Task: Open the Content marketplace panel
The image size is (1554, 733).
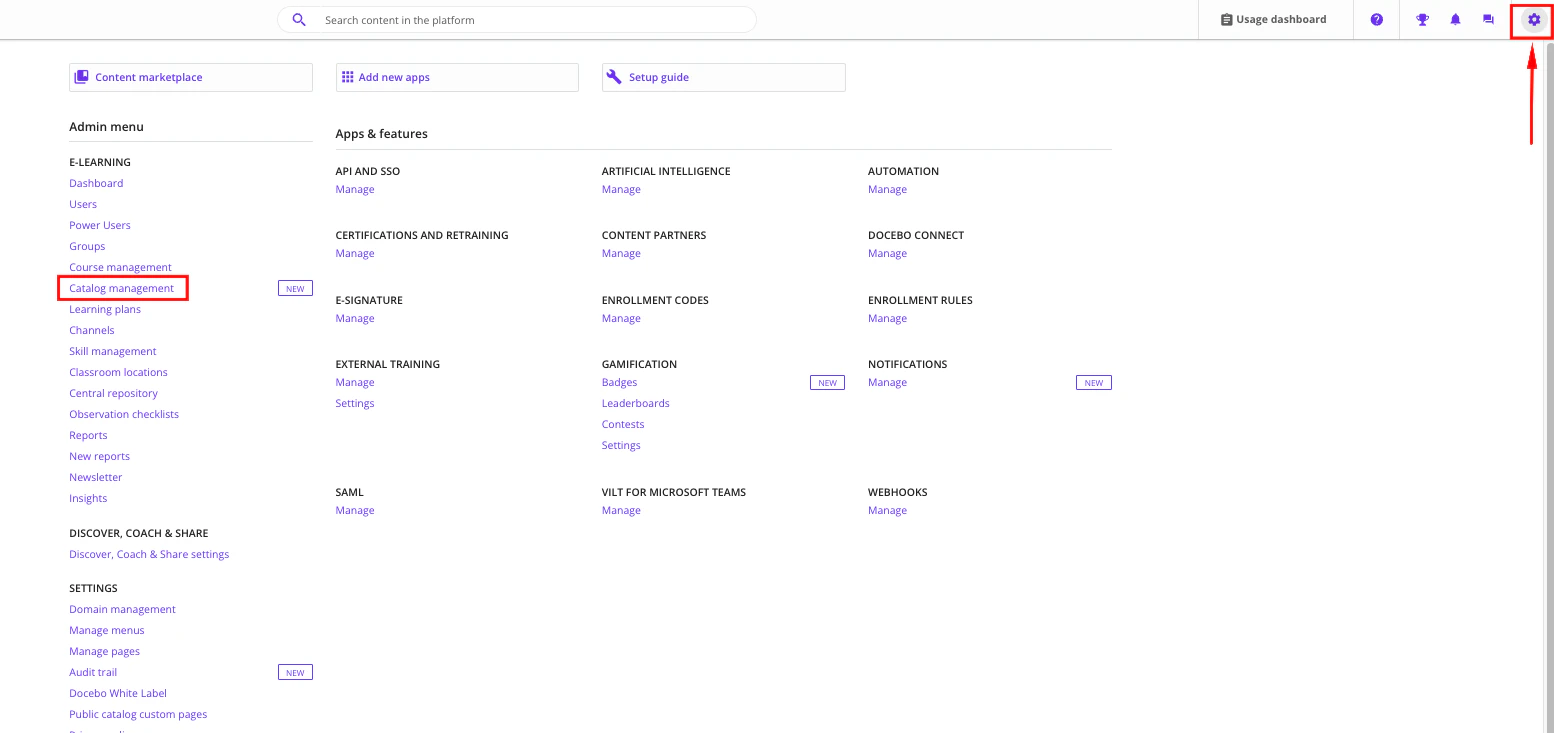Action: coord(190,76)
